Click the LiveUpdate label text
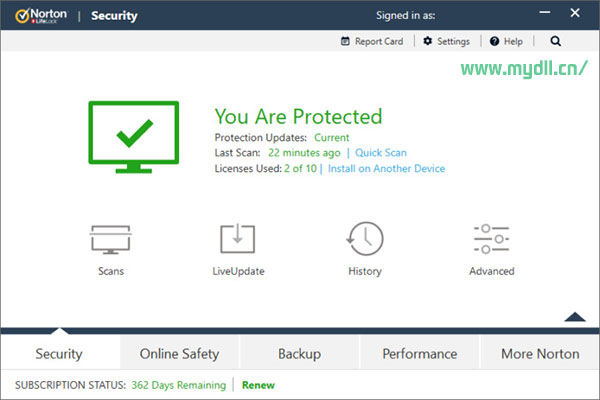 click(x=238, y=271)
